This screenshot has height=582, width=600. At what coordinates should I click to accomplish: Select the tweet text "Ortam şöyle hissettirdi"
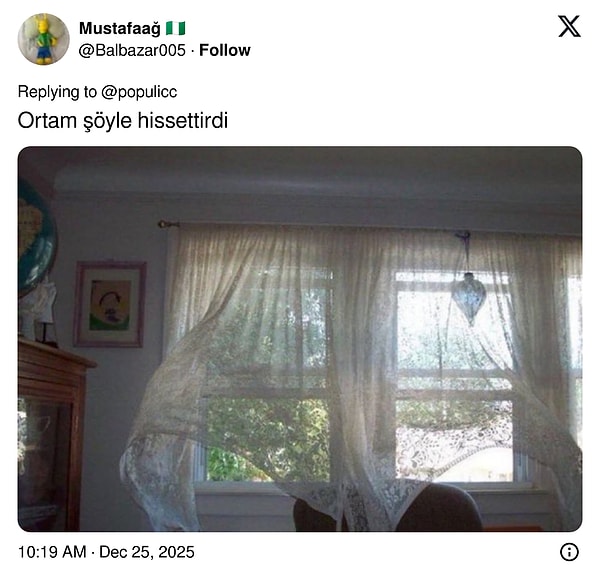(123, 121)
